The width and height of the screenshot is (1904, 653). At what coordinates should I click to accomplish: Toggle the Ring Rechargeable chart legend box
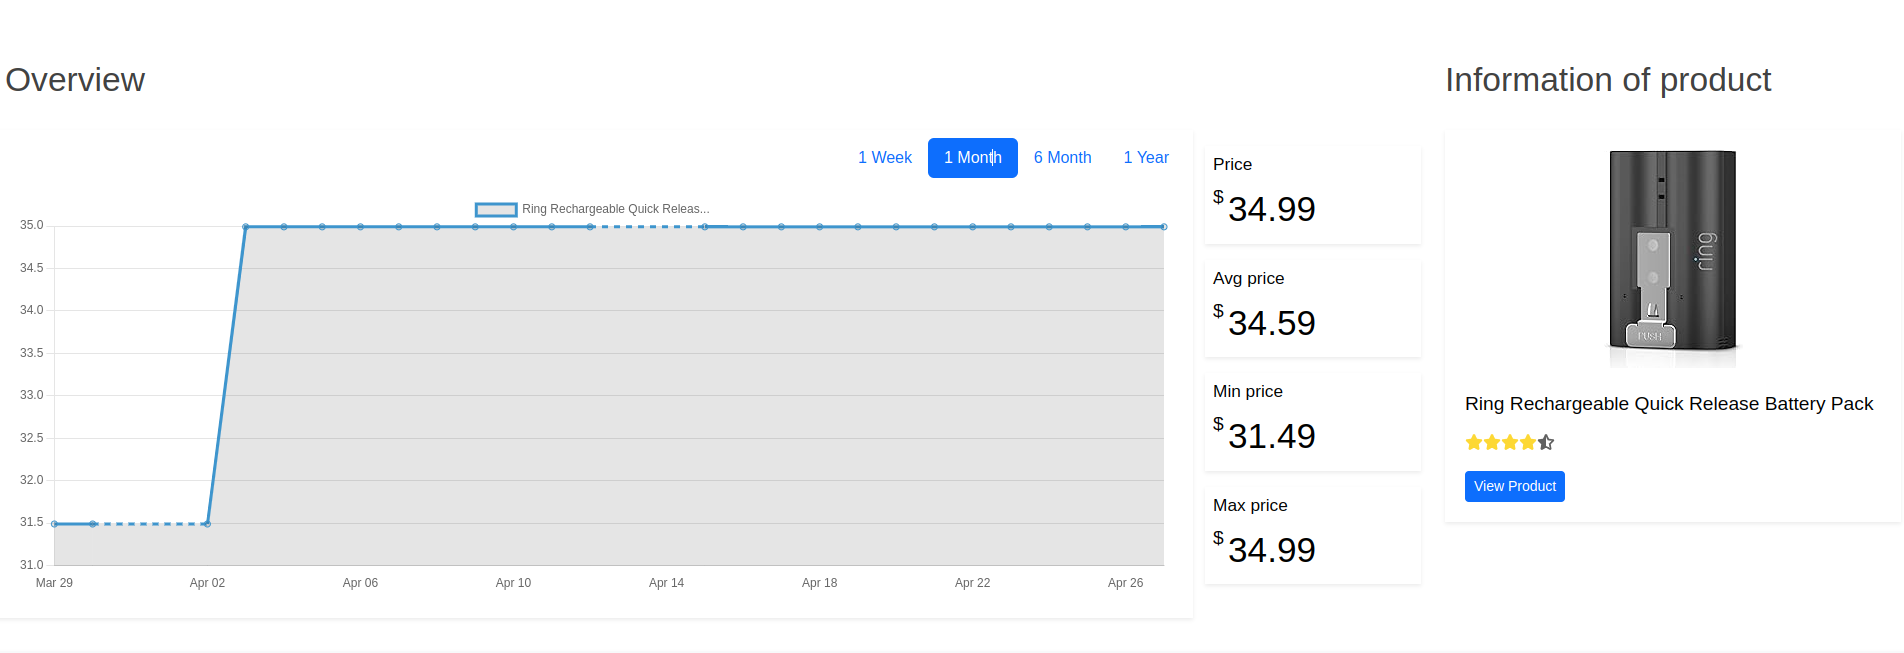click(x=496, y=209)
